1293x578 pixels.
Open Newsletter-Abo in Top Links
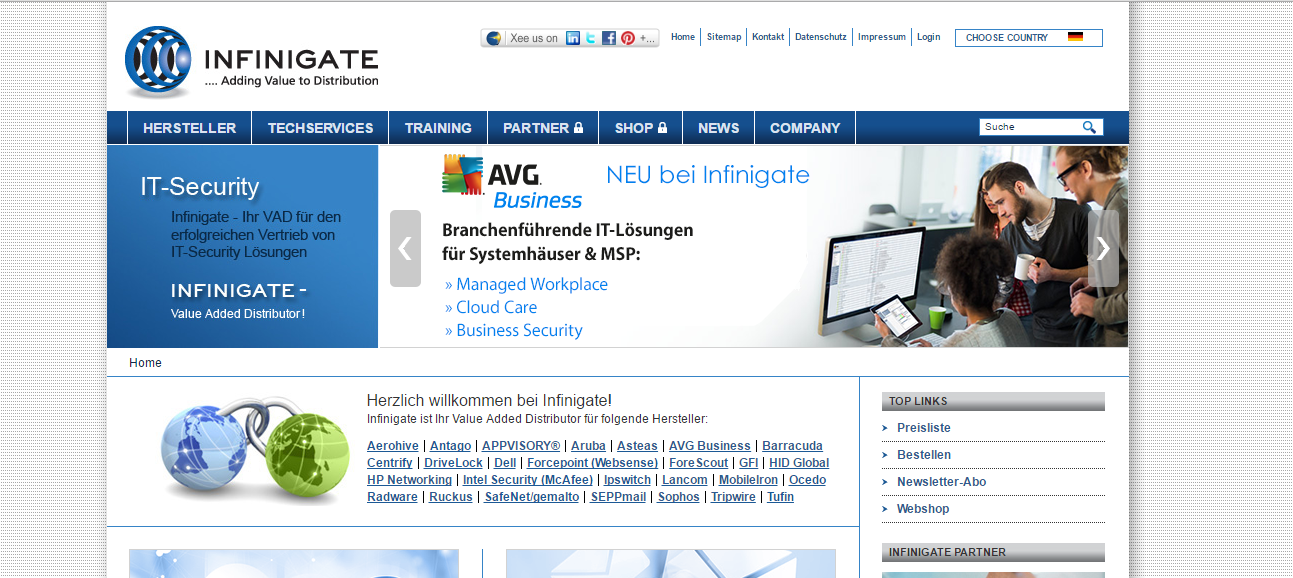tap(941, 482)
